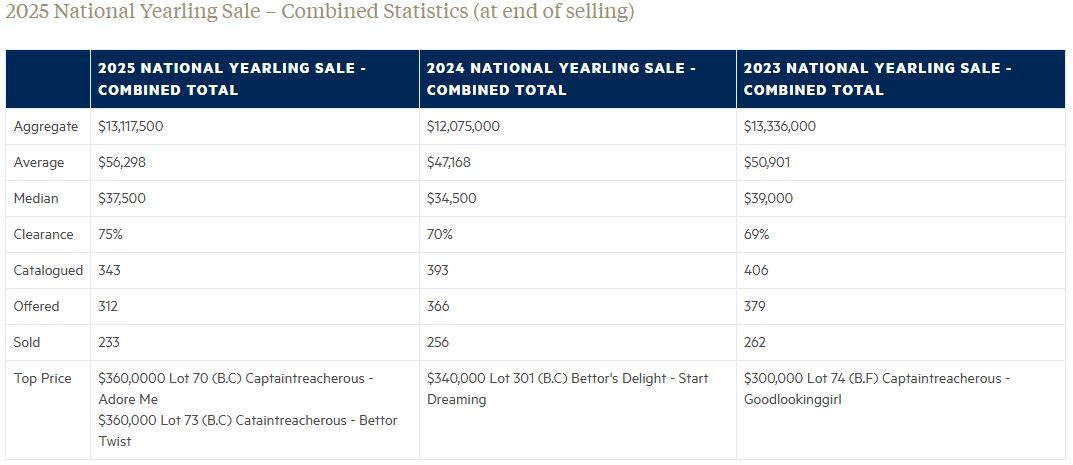
Task: Click the 2023 catalogued value 406
Action: pyautogui.click(x=756, y=271)
